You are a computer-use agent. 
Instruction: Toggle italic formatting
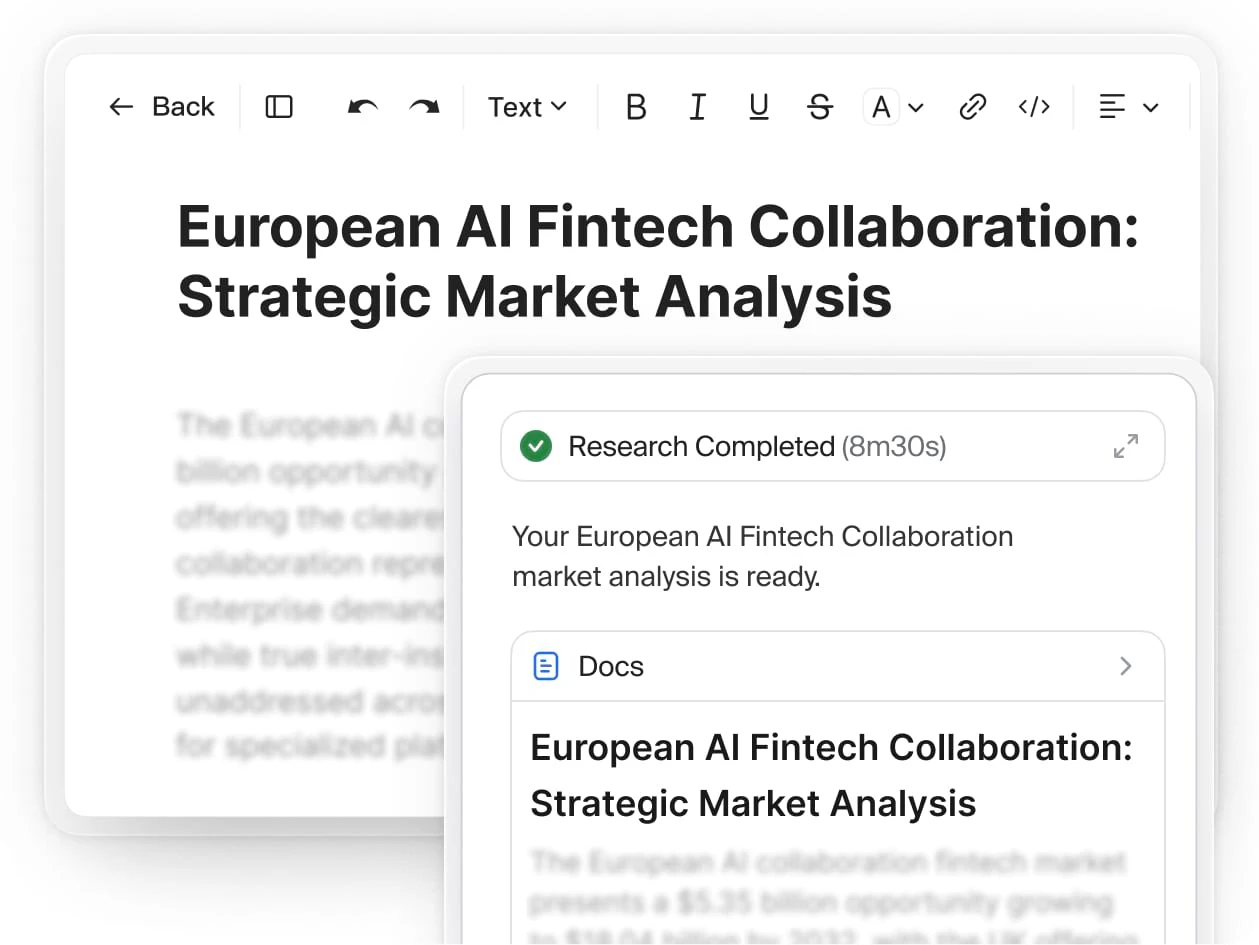tap(698, 107)
